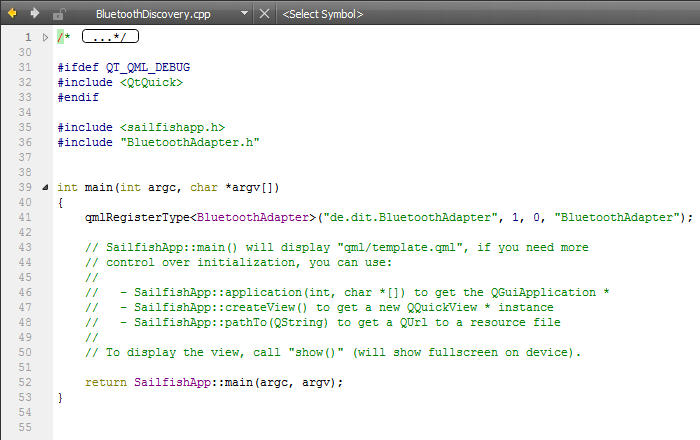Go back with the yellow left arrow
This screenshot has height=440, width=700.
tap(12, 13)
